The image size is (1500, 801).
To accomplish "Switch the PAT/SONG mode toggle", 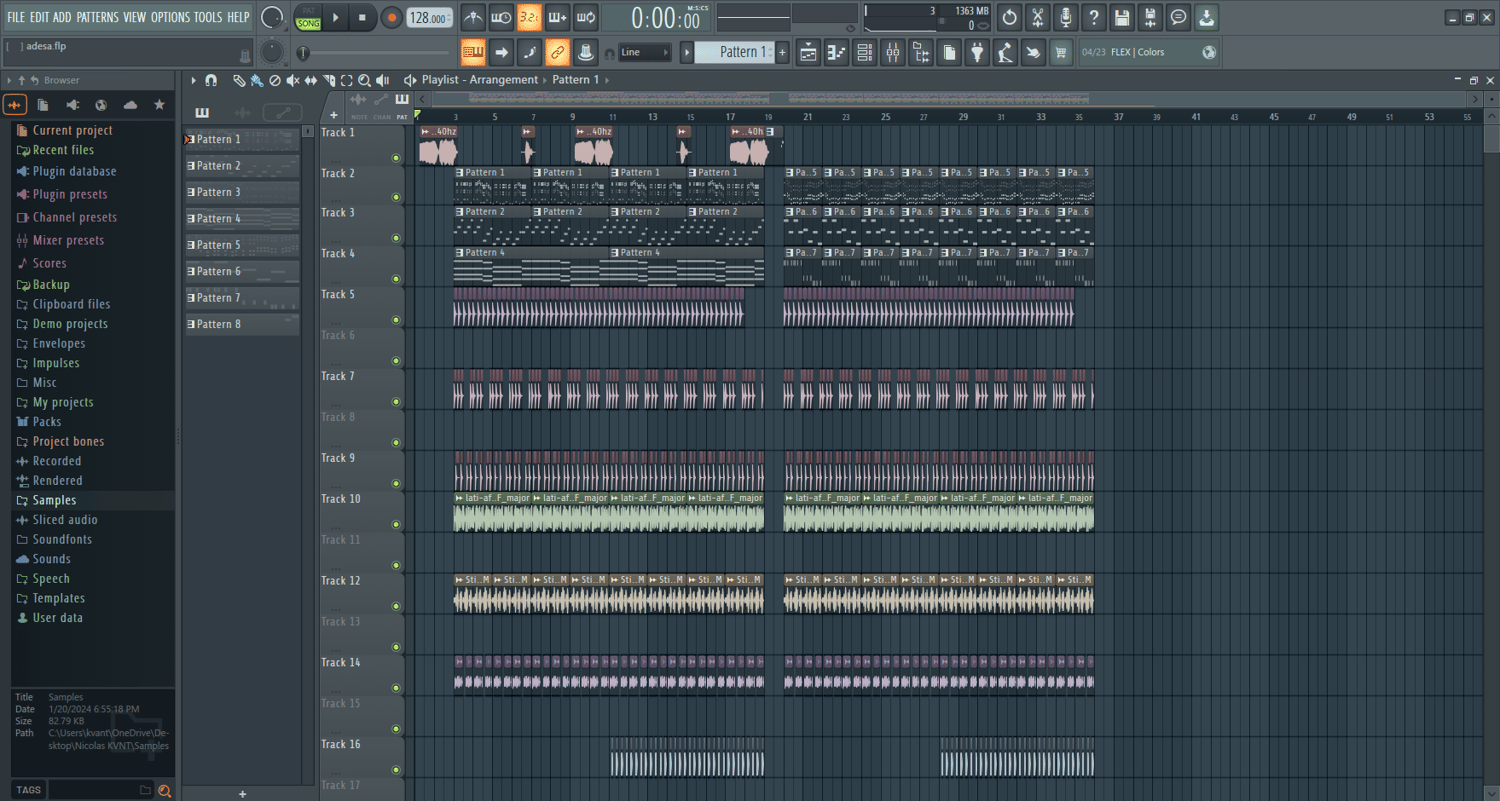I will 308,17.
